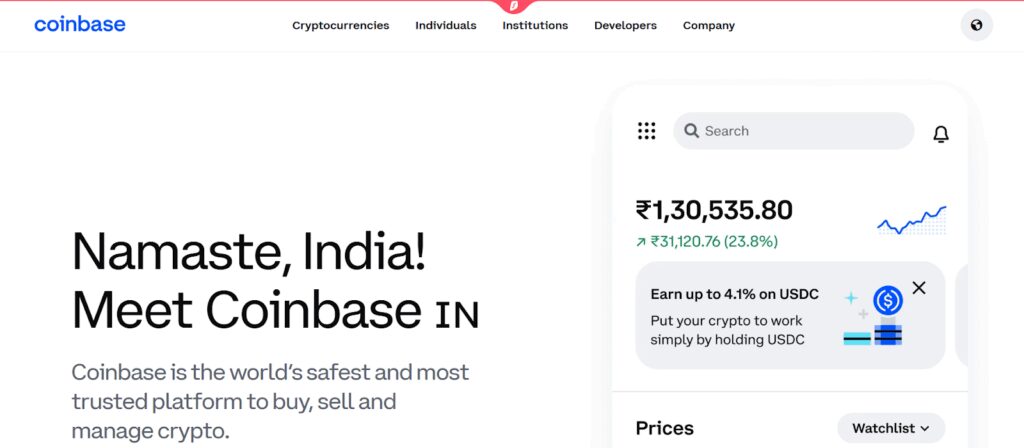This screenshot has height=448, width=1024.
Task: Click the red badge icon at top edge
Action: tap(514, 6)
